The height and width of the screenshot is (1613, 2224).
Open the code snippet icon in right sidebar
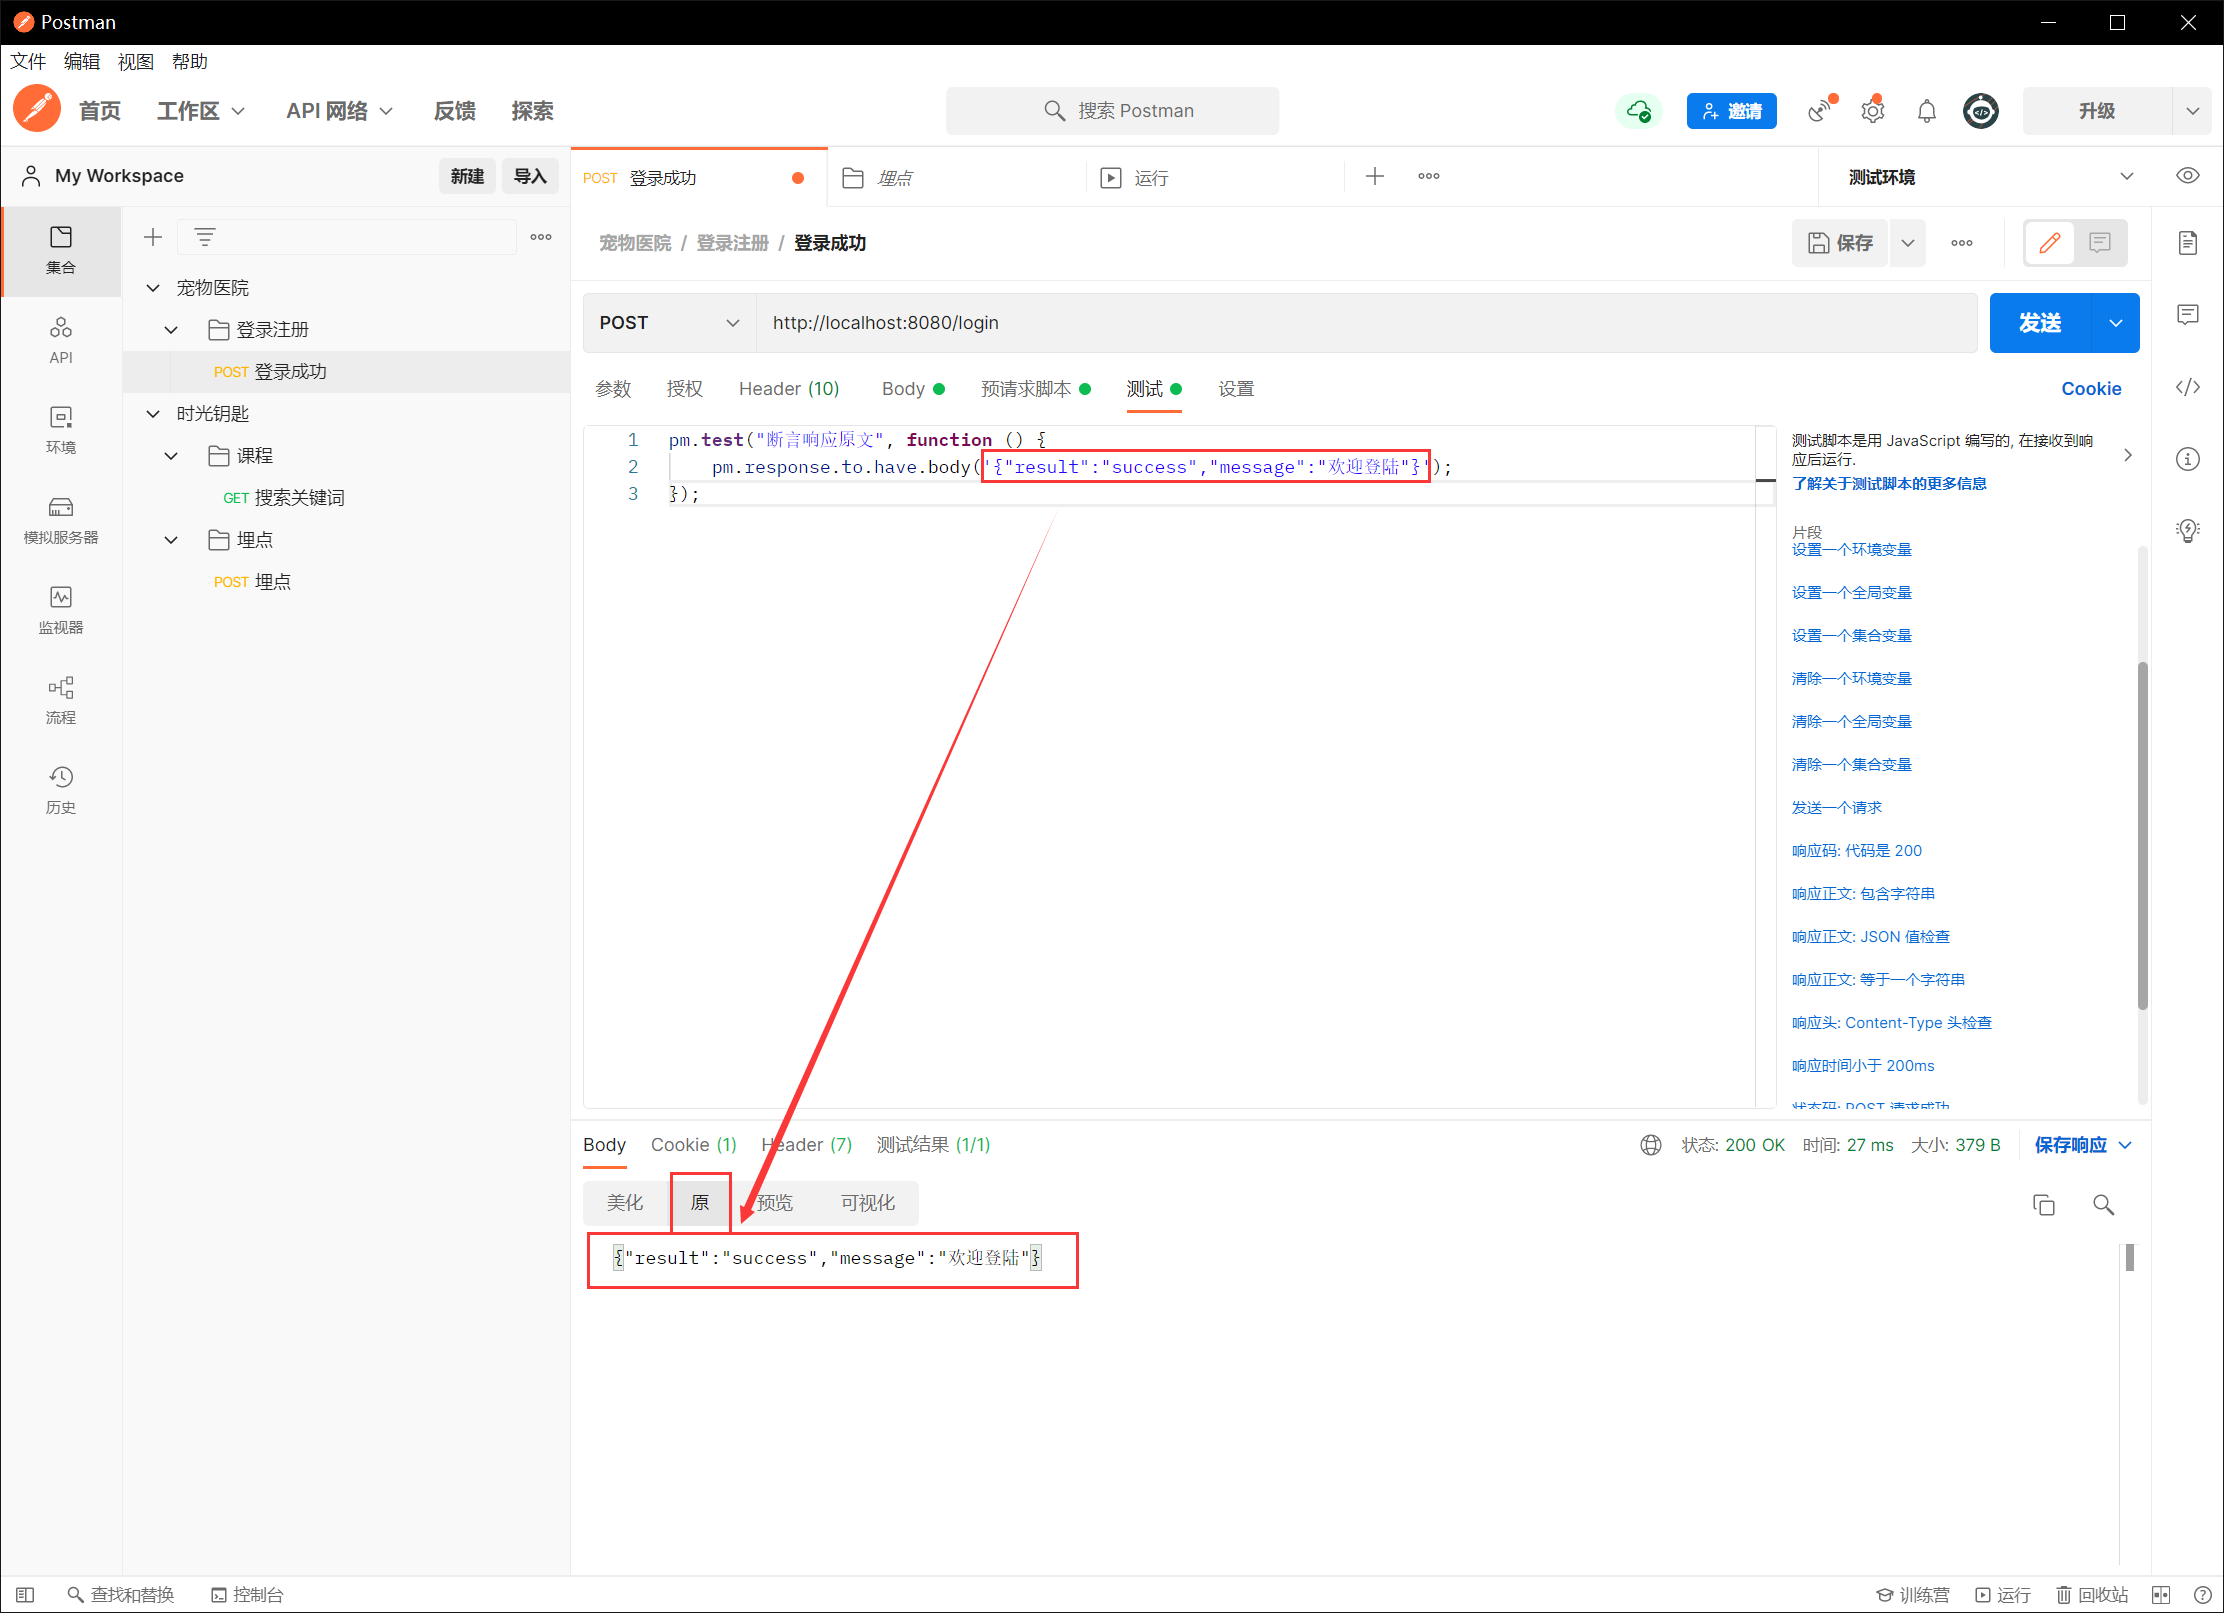tap(2188, 388)
